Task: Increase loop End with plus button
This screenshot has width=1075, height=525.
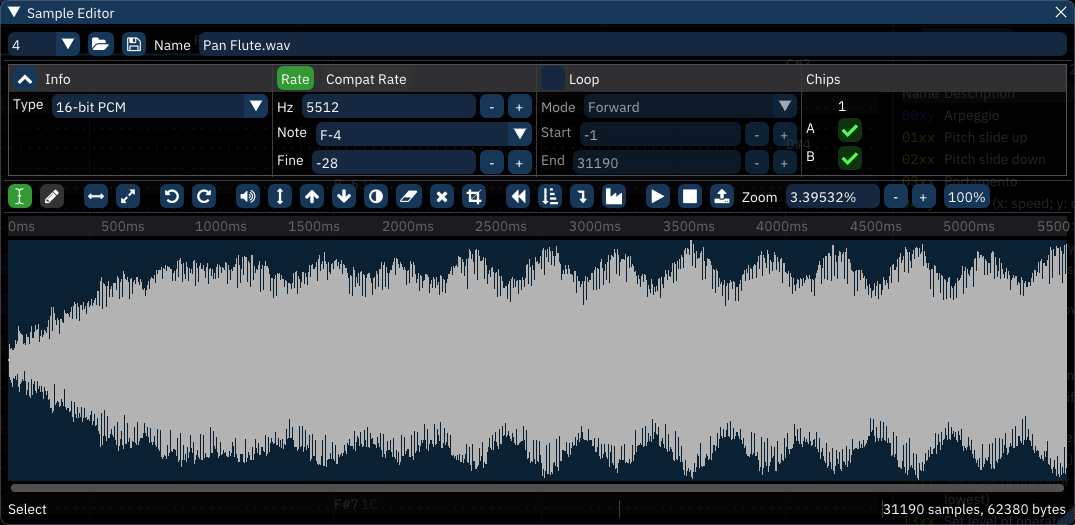Action: click(784, 162)
